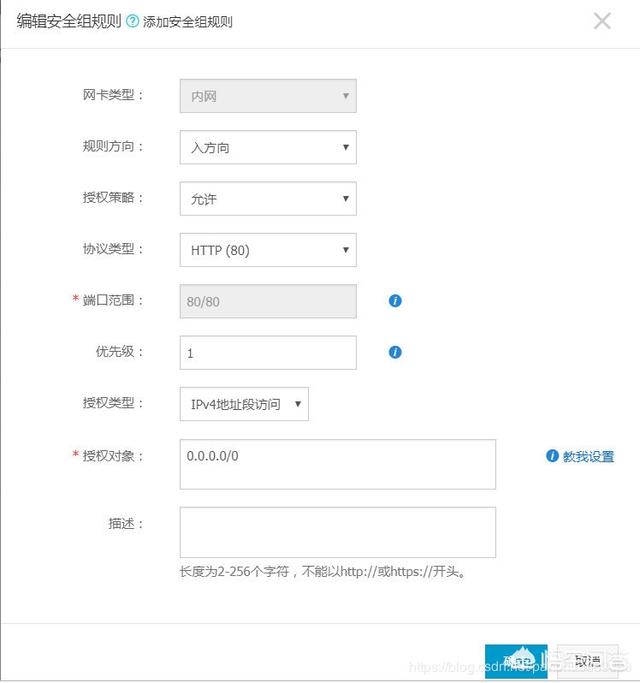Open the 授权类型 dropdown showing IPv4地址段访问
Viewport: 640px width, 683px height.
(x=244, y=404)
